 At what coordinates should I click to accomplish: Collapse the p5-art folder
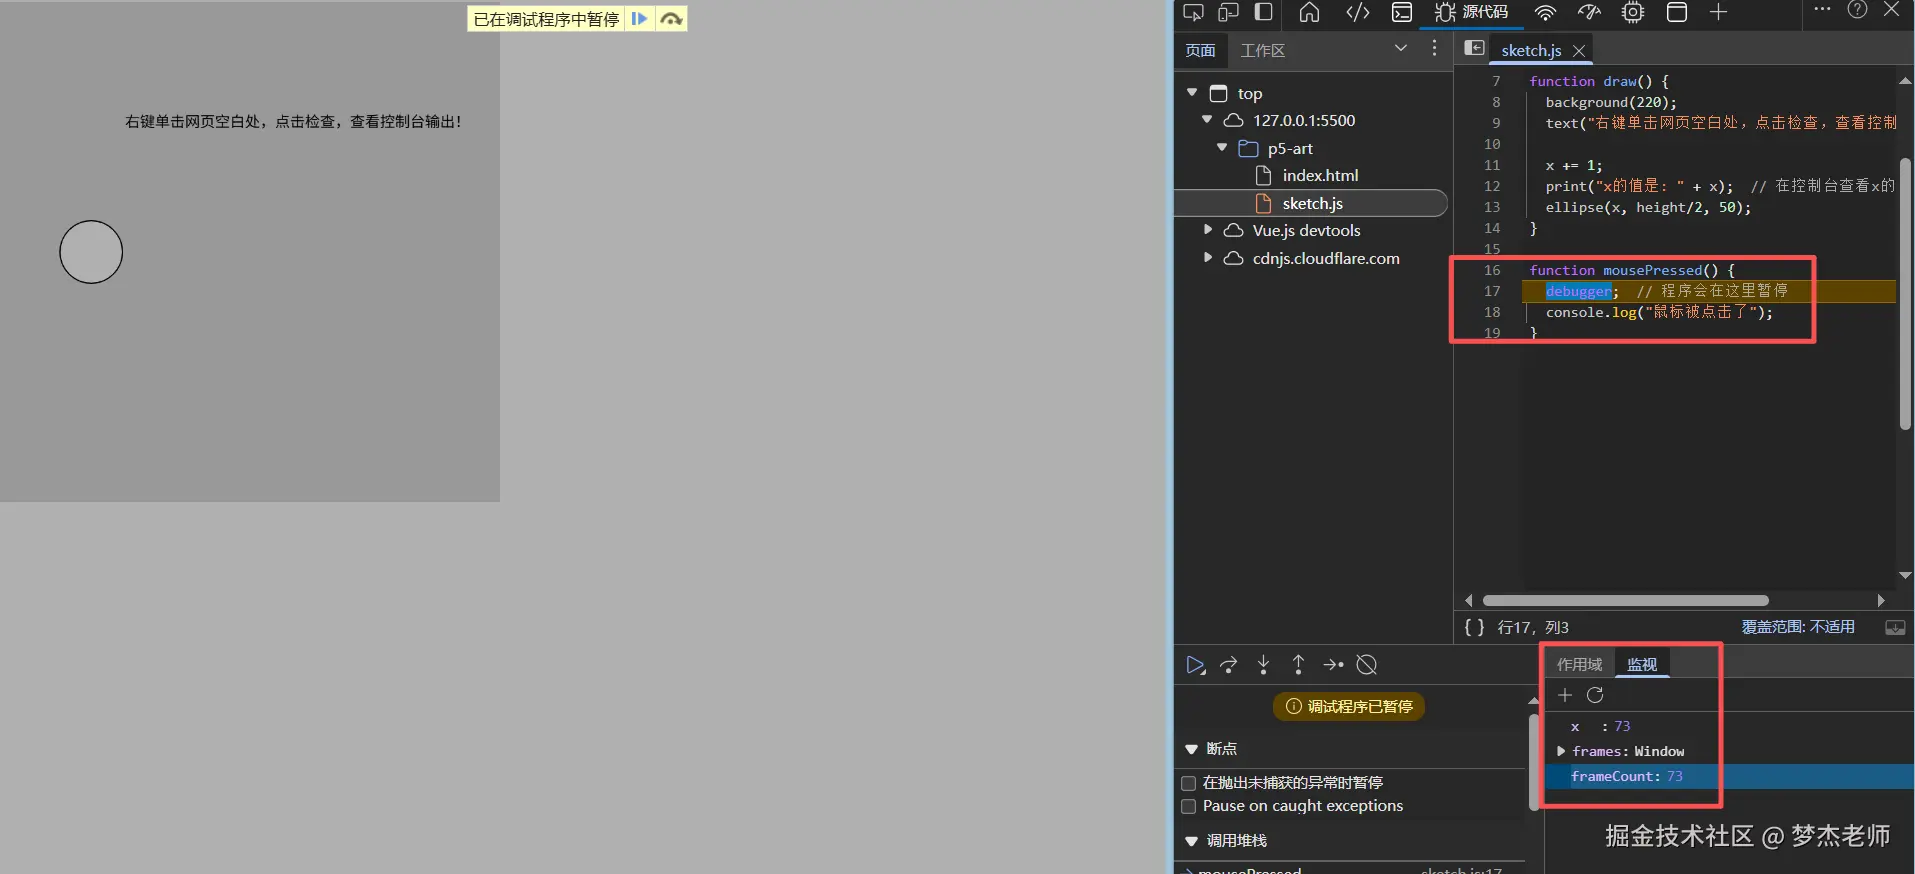[x=1222, y=147]
